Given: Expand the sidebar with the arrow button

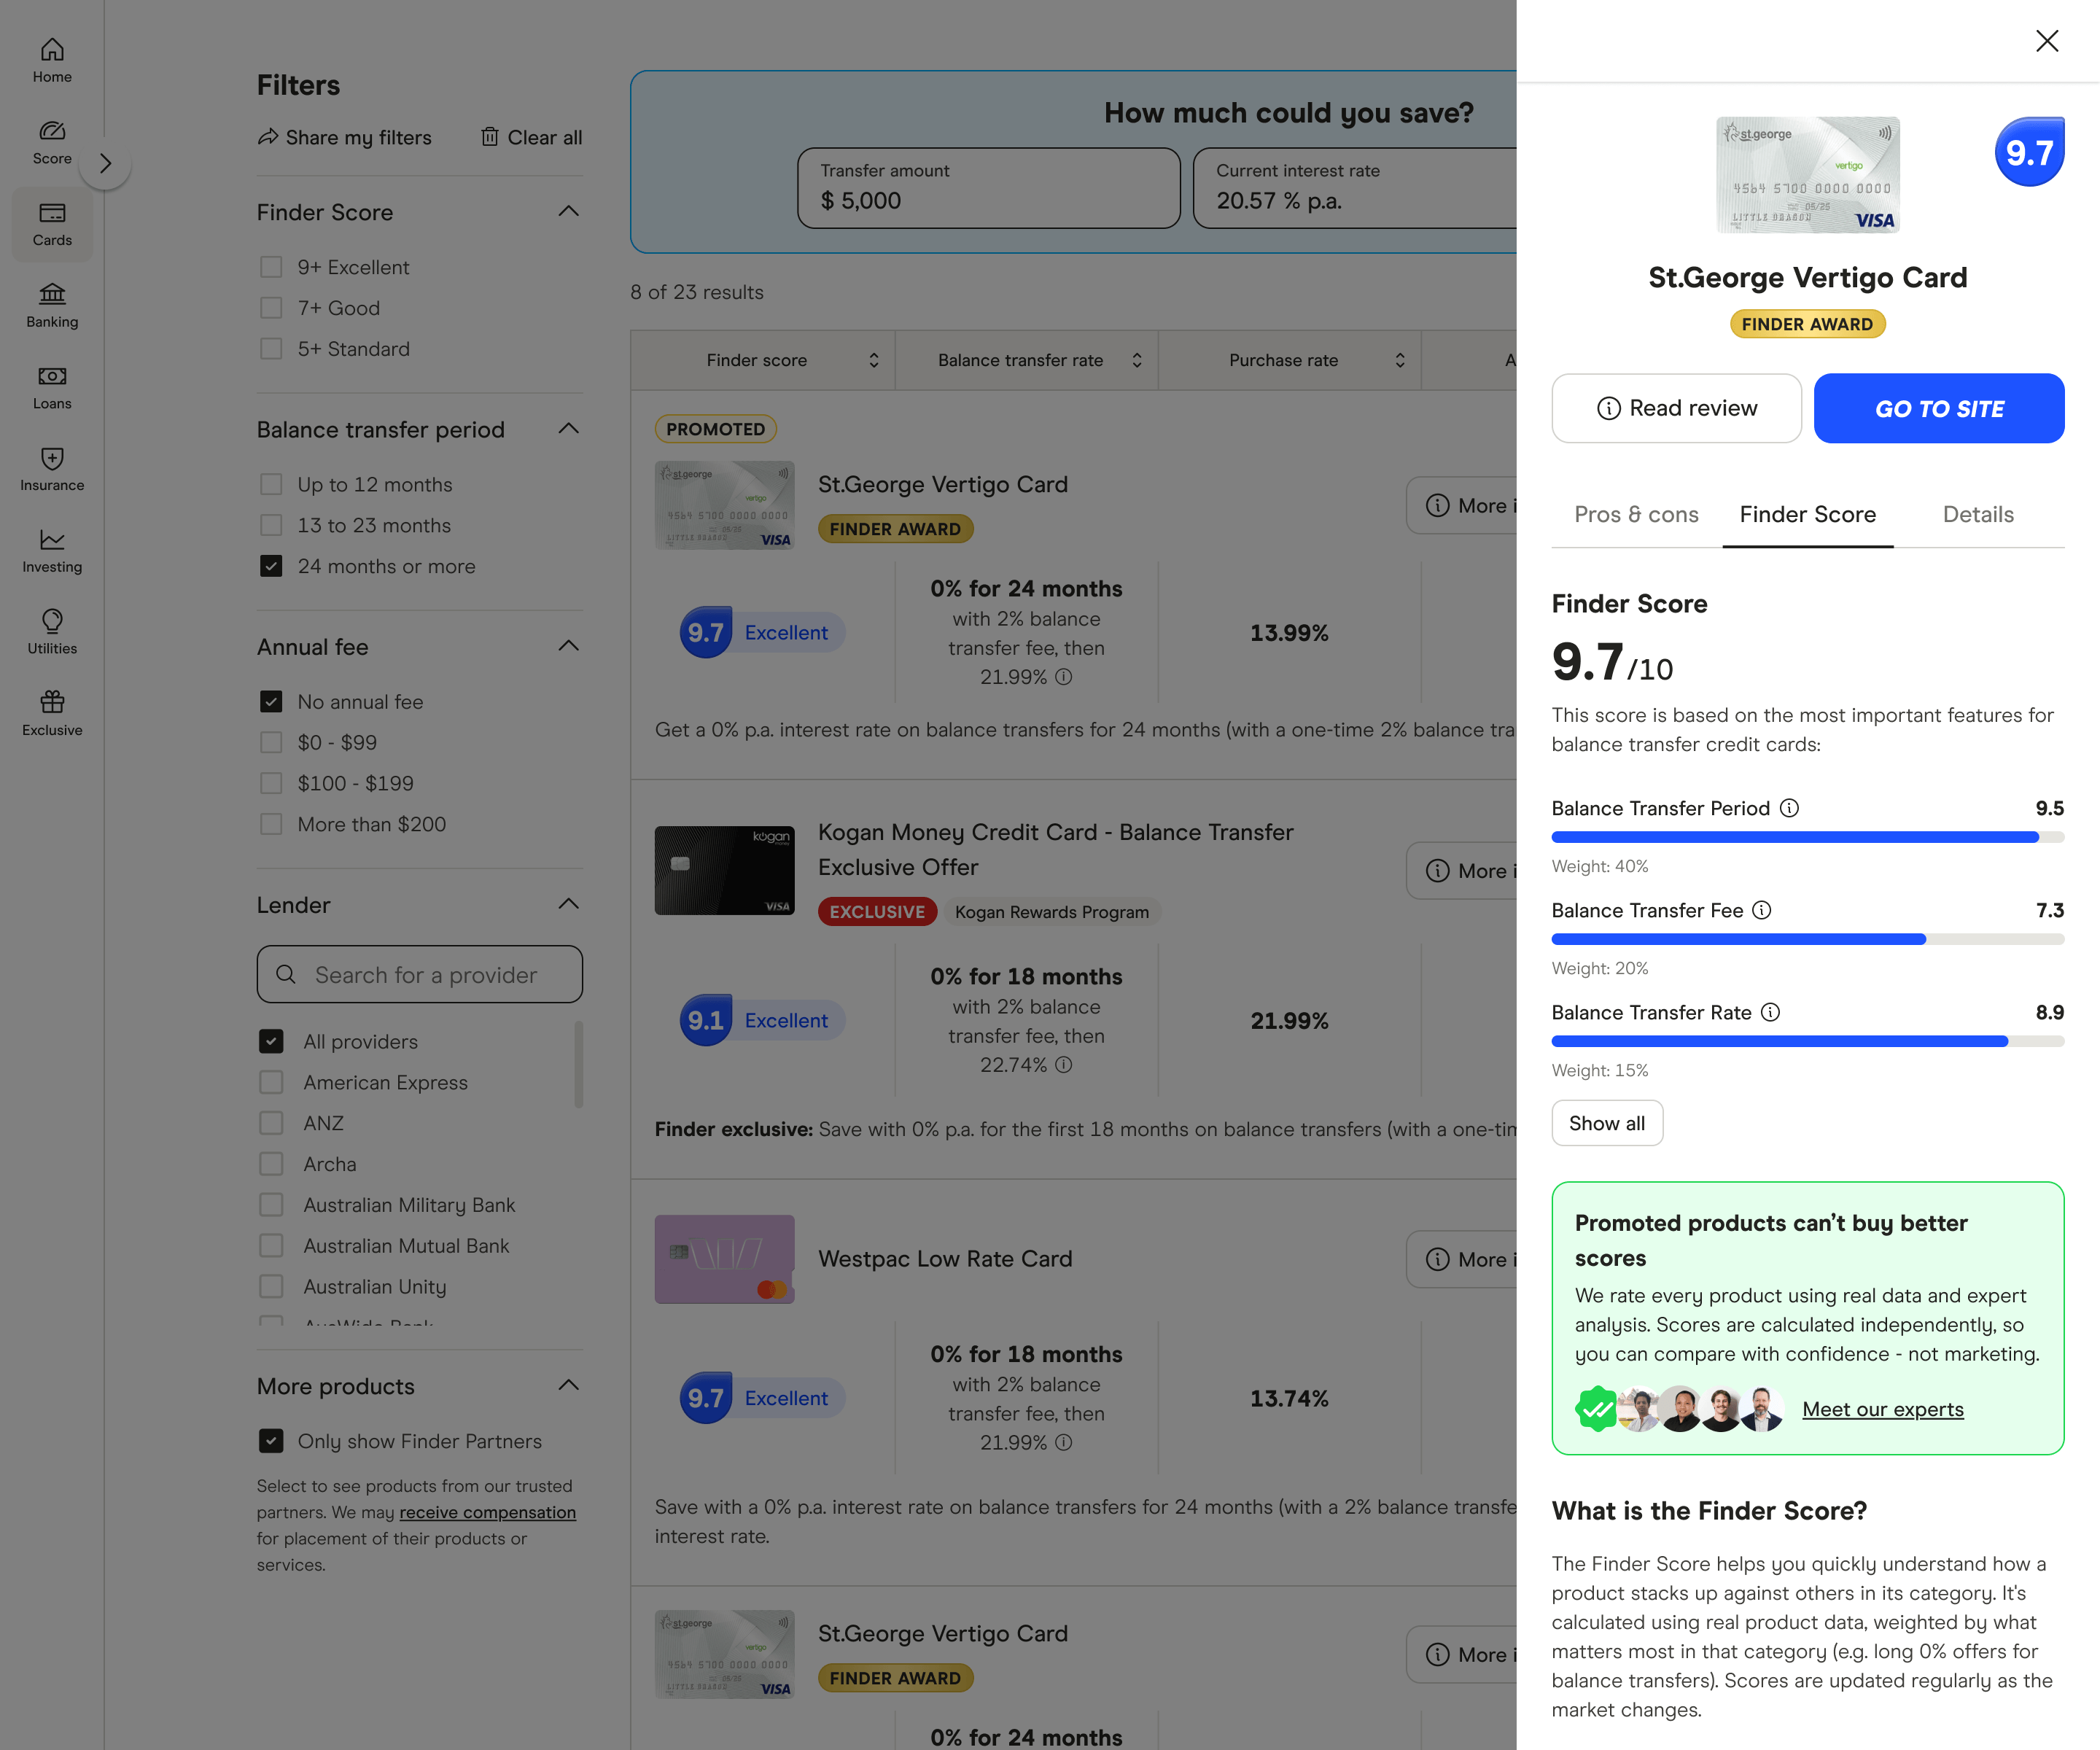Looking at the screenshot, I should 105,163.
